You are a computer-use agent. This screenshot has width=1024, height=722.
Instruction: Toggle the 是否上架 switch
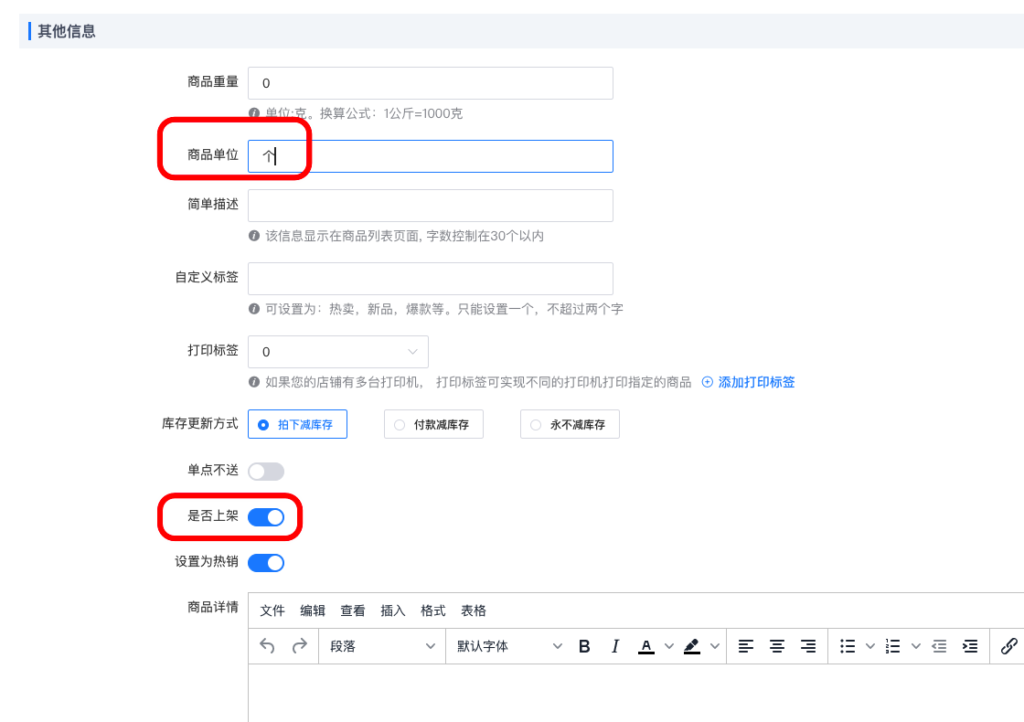coord(264,517)
